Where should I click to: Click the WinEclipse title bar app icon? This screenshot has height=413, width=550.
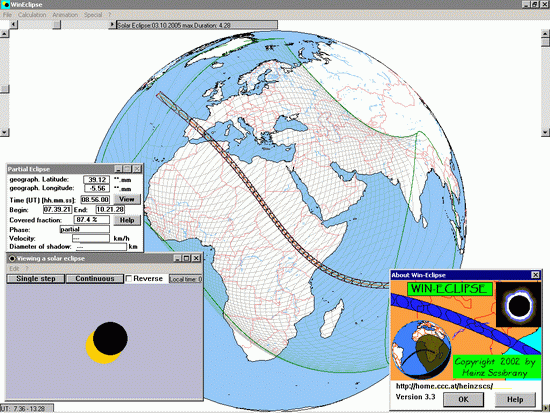coord(5,5)
